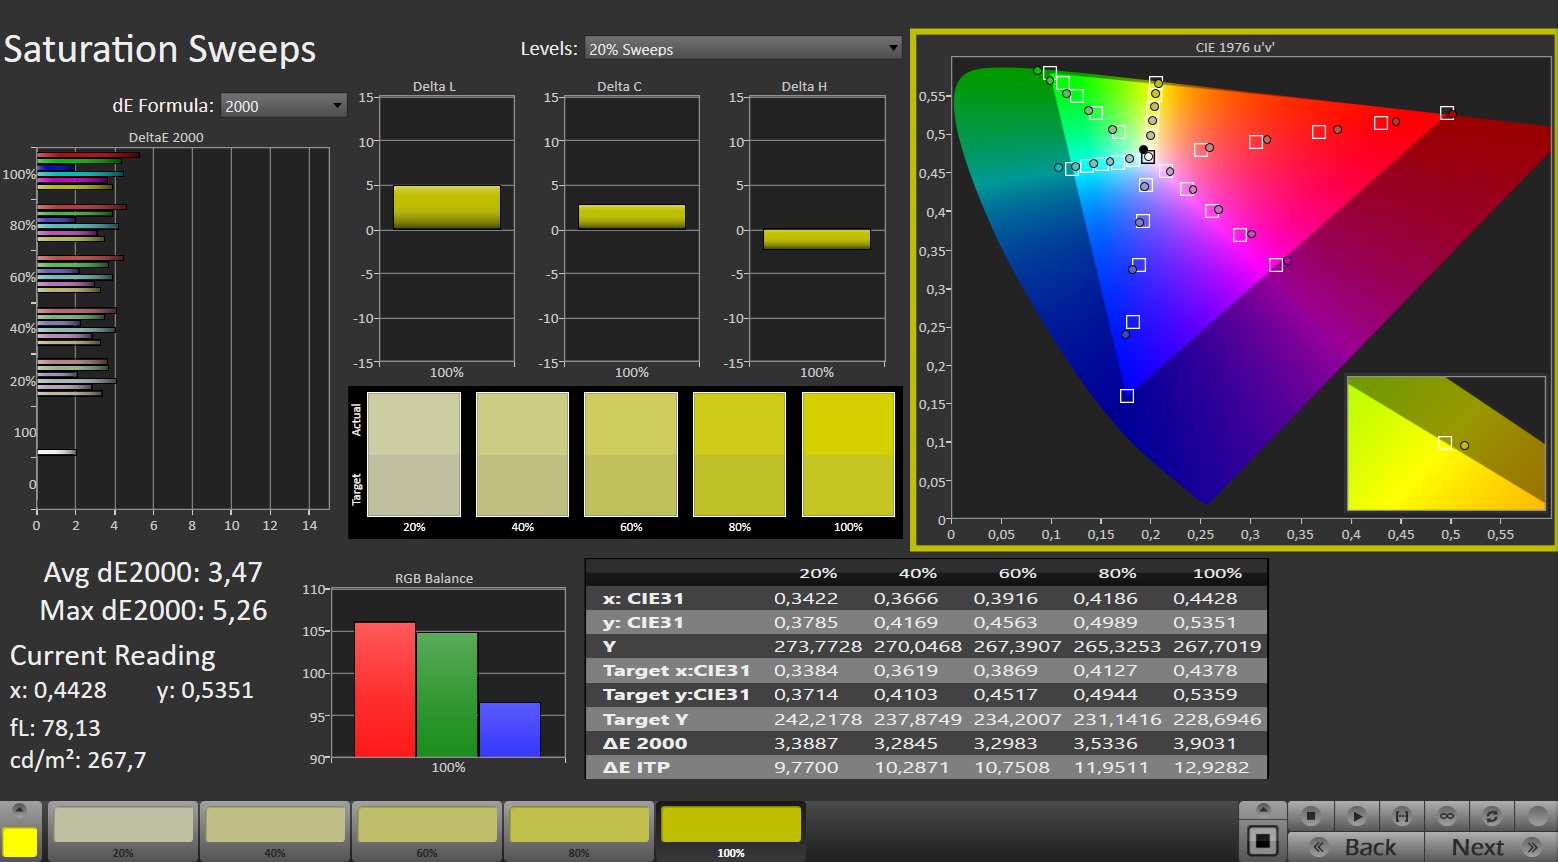Click the Saturation Sweeps heading

click(x=160, y=49)
